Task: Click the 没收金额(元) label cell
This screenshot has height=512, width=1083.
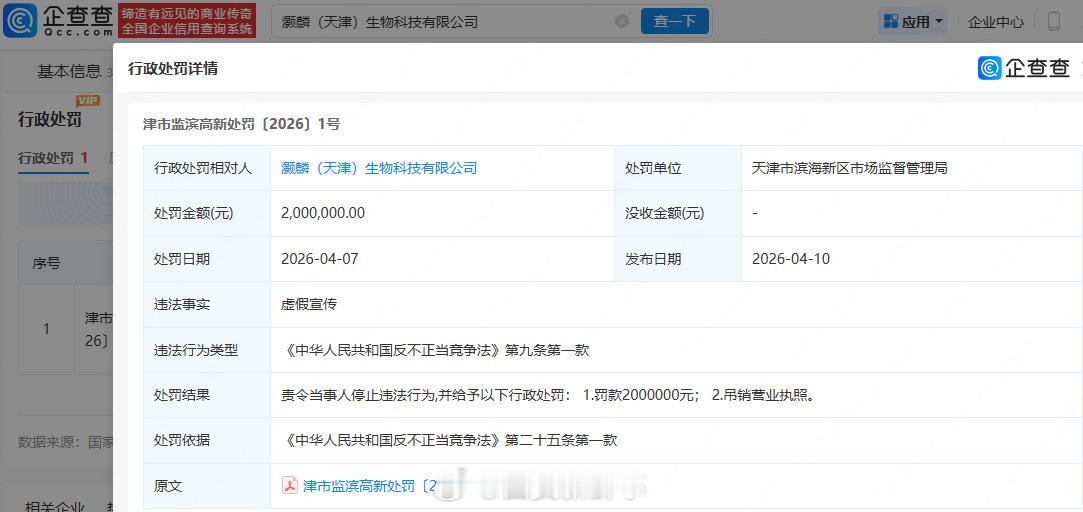Action: [678, 214]
